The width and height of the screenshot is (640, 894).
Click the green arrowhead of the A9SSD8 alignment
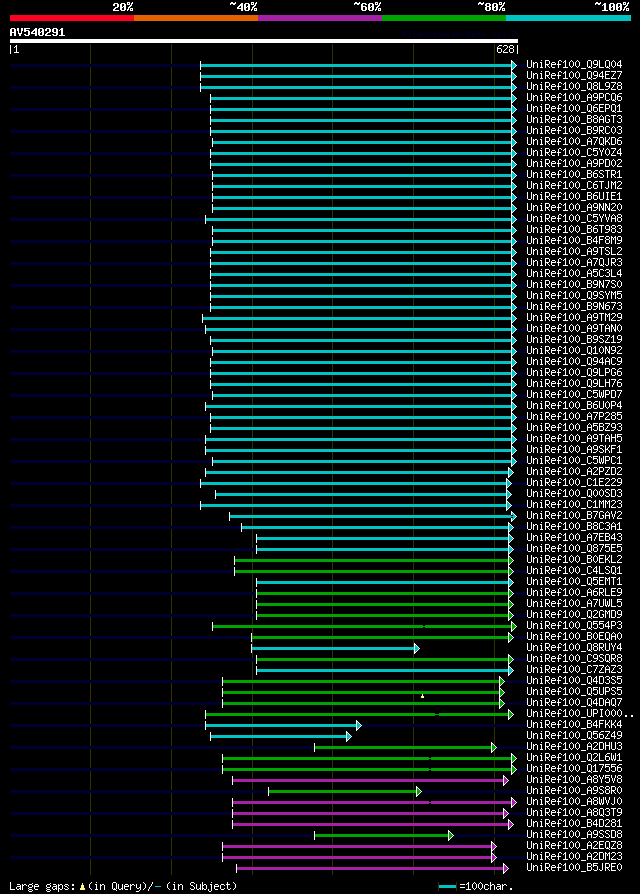tap(450, 835)
